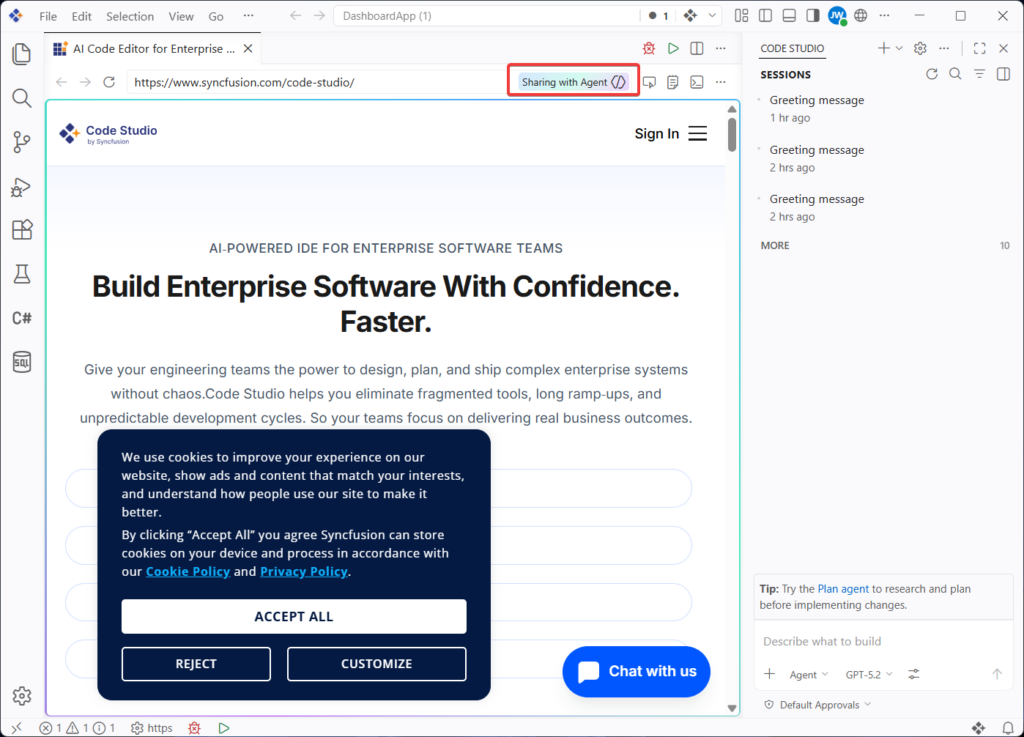Toggle the bottom panel layout
The height and width of the screenshot is (737, 1024).
(x=789, y=16)
